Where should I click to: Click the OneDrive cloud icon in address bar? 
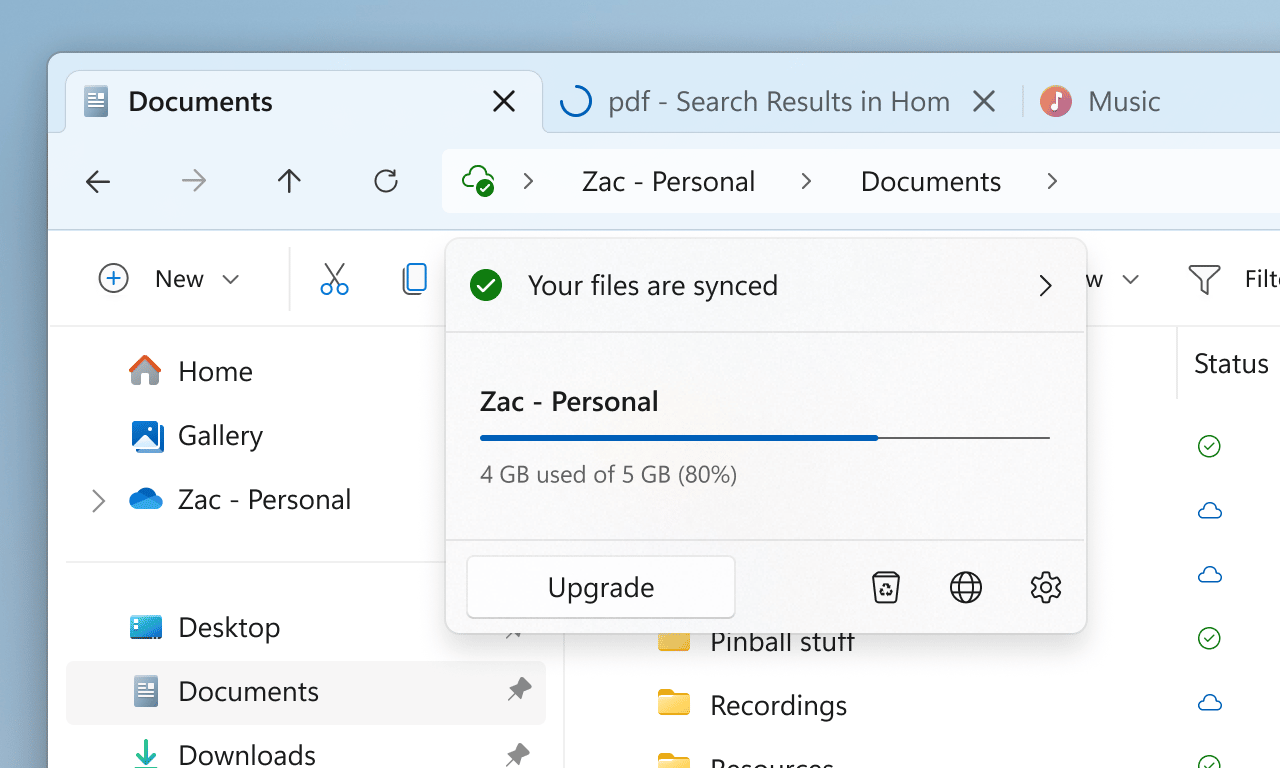tap(478, 181)
